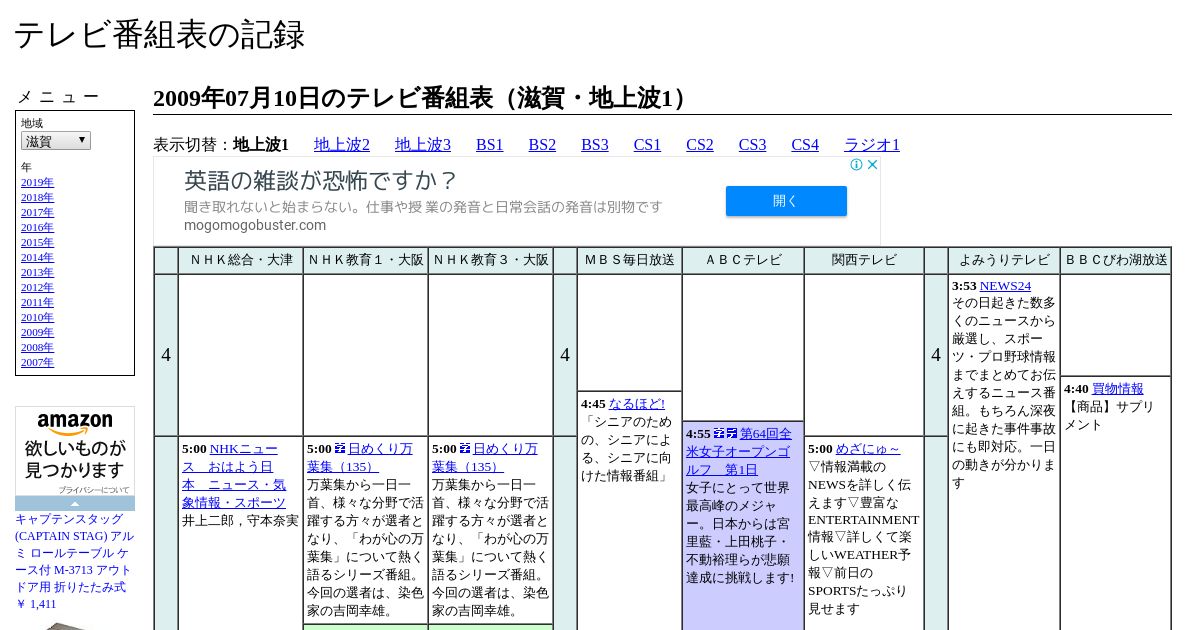
Task: Open the 2010年 year link
Action: click(x=37, y=318)
